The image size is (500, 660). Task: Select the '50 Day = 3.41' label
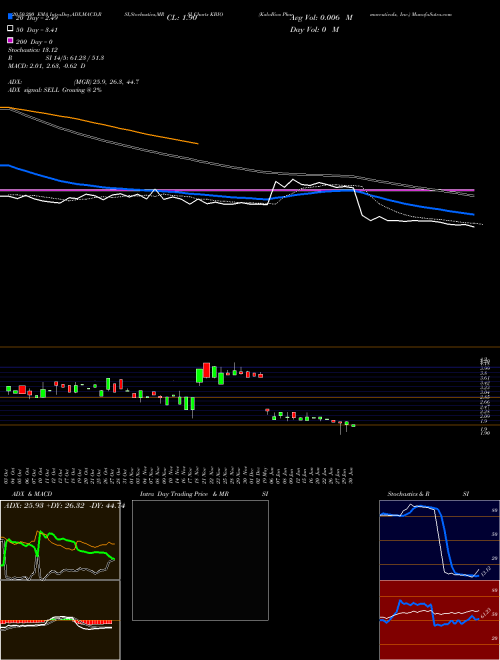point(37,30)
